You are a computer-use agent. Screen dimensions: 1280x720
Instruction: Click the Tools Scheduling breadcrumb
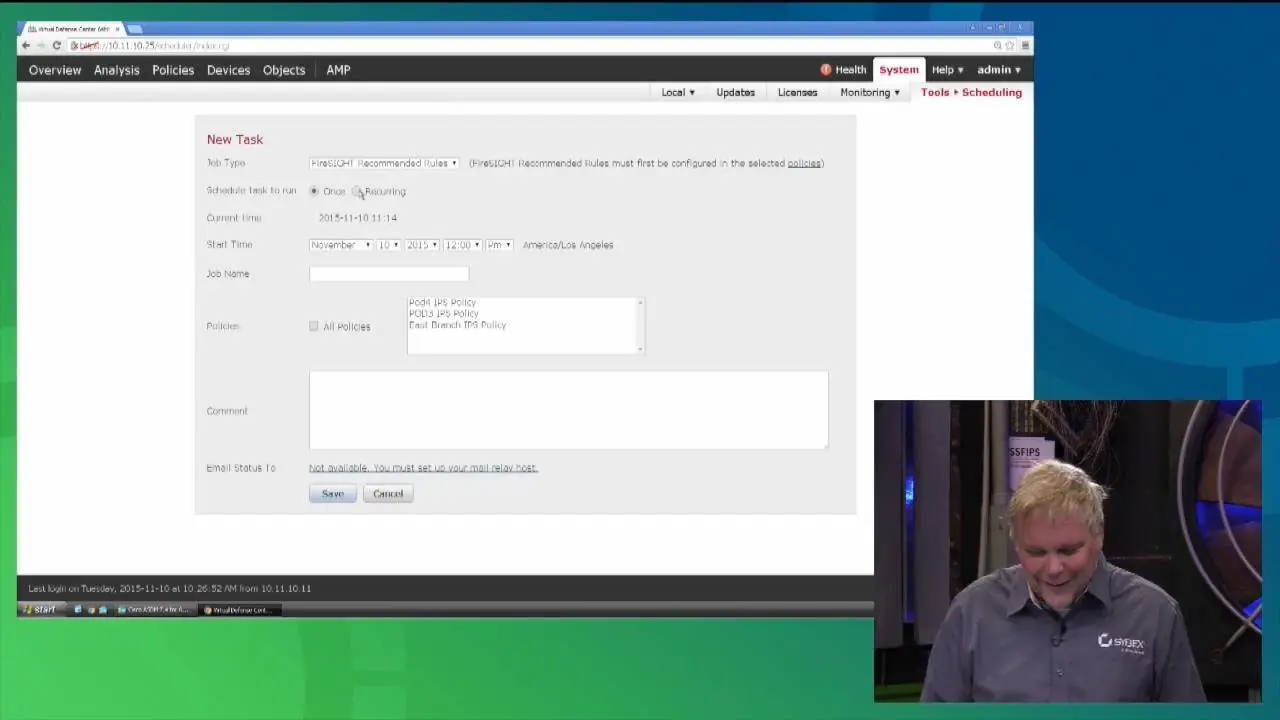pyautogui.click(x=971, y=92)
